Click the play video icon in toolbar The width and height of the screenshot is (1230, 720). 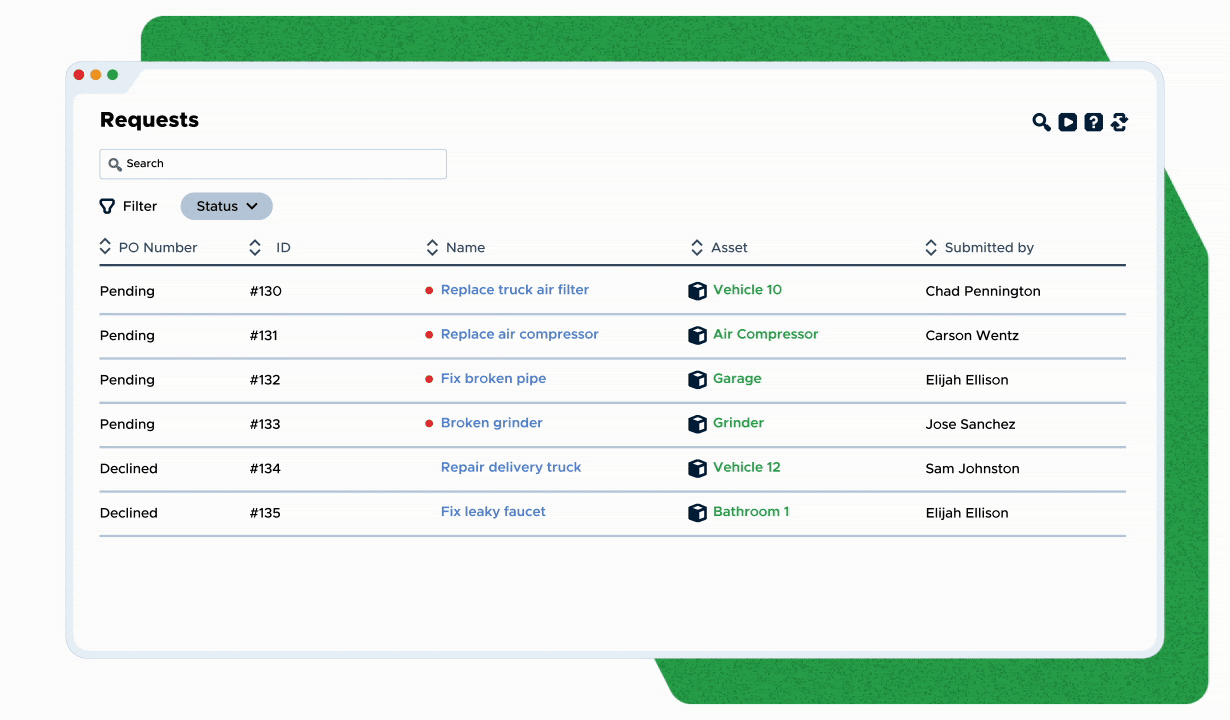click(1068, 122)
